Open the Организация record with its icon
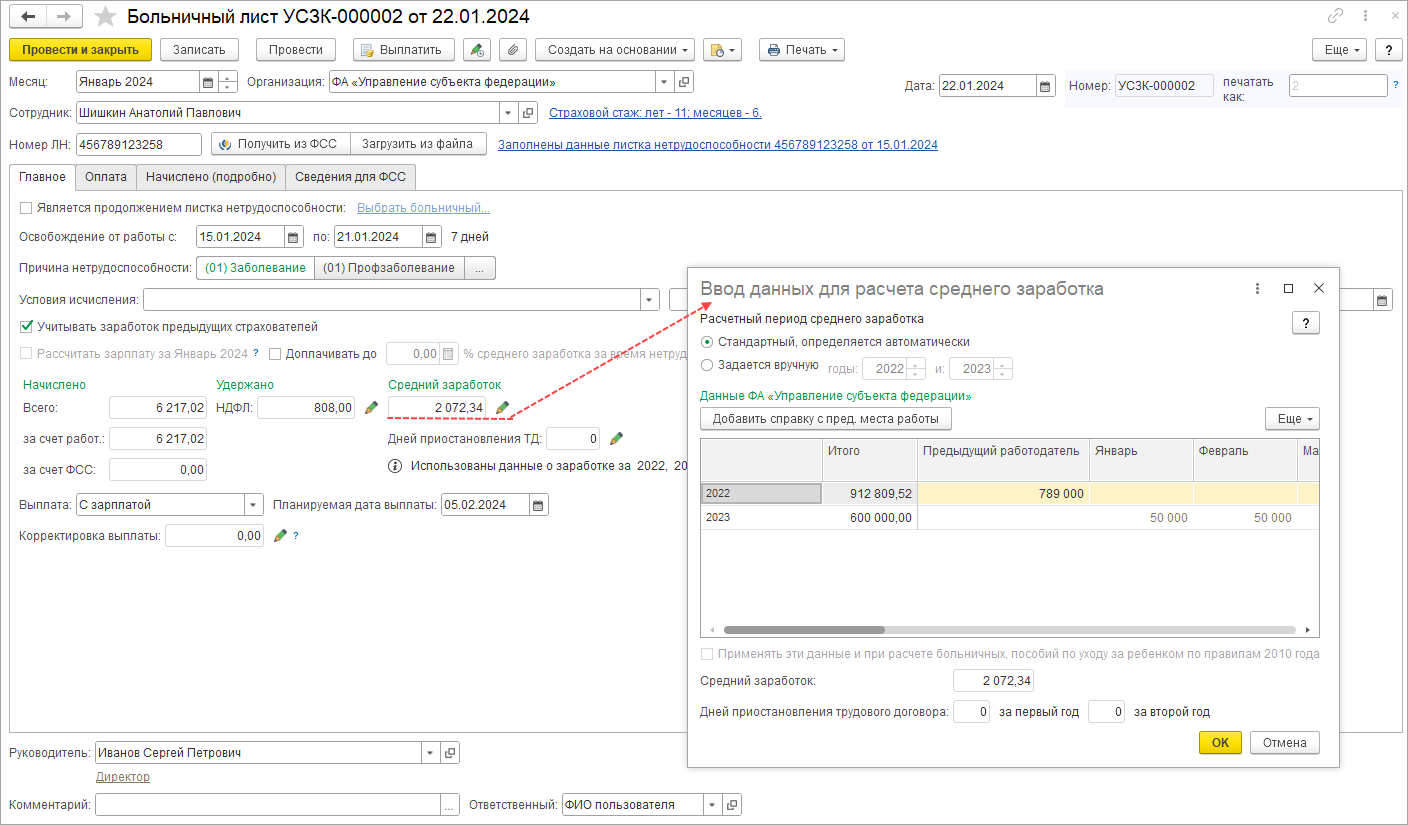This screenshot has width=1408, height=825. (684, 82)
